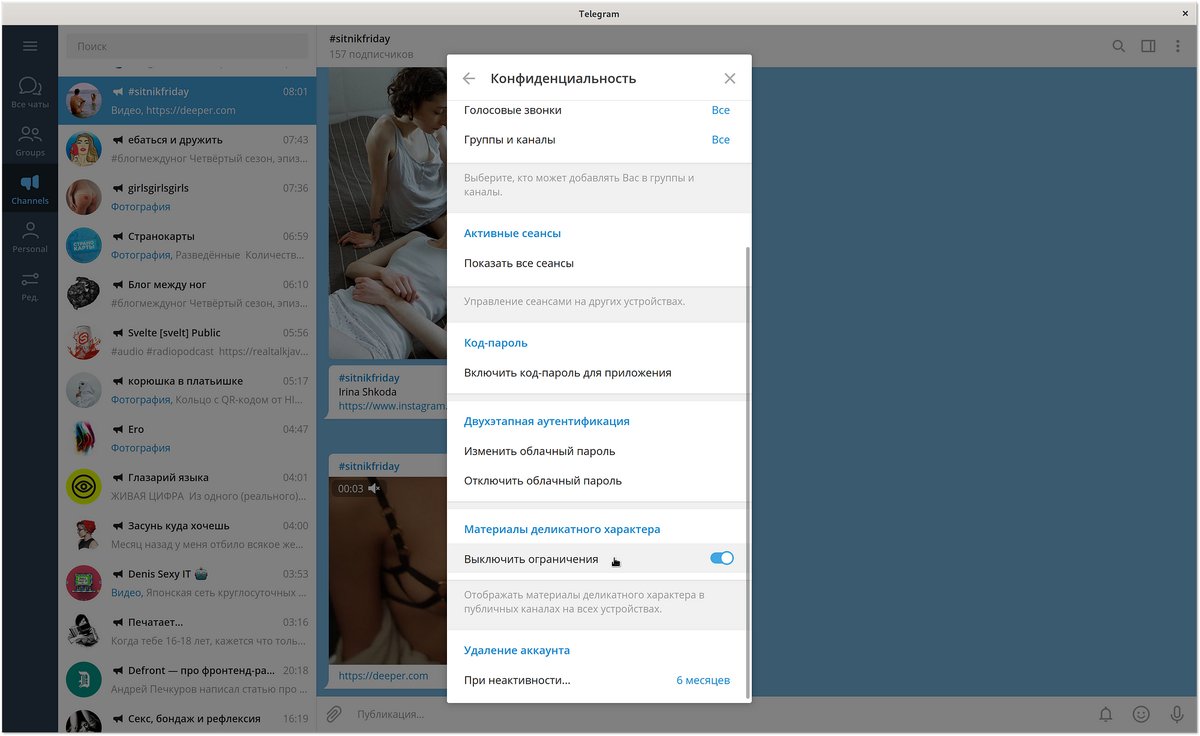Click the Svelte Public avatar
The height and width of the screenshot is (736, 1200).
click(84, 342)
